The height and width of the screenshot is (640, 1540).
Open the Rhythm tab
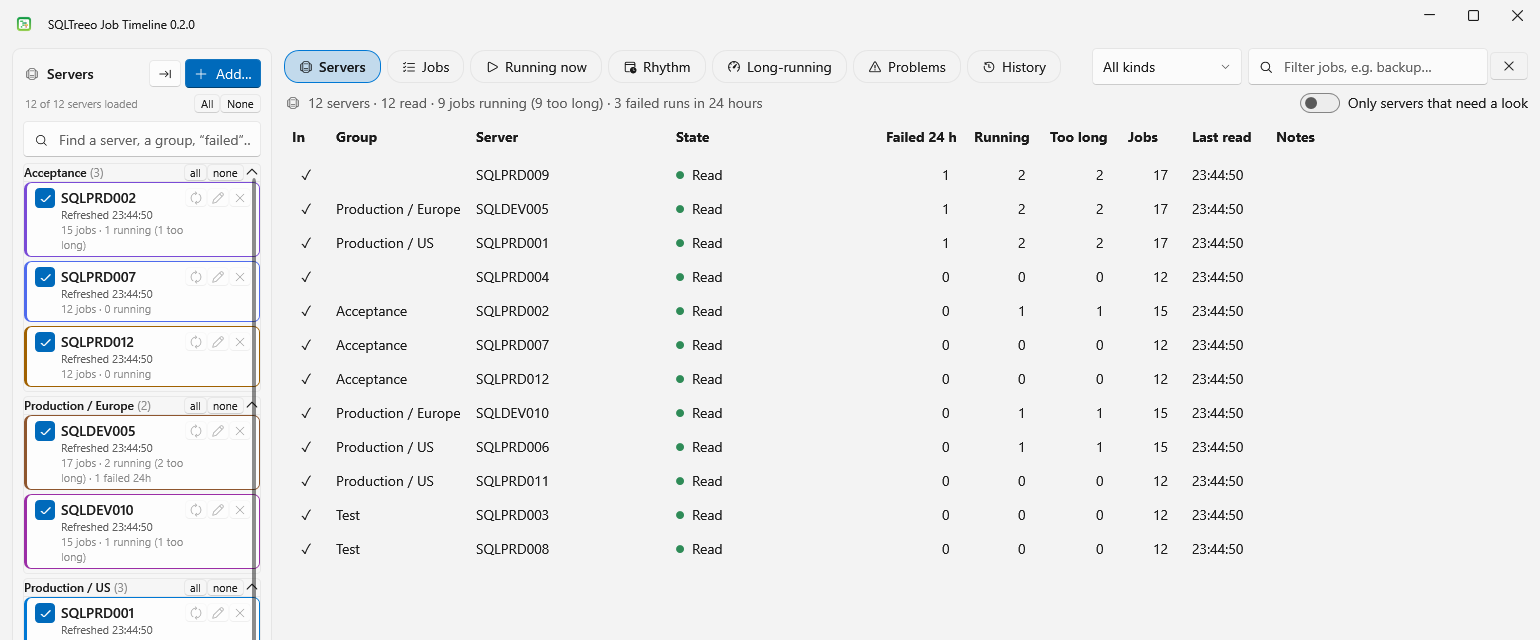657,67
